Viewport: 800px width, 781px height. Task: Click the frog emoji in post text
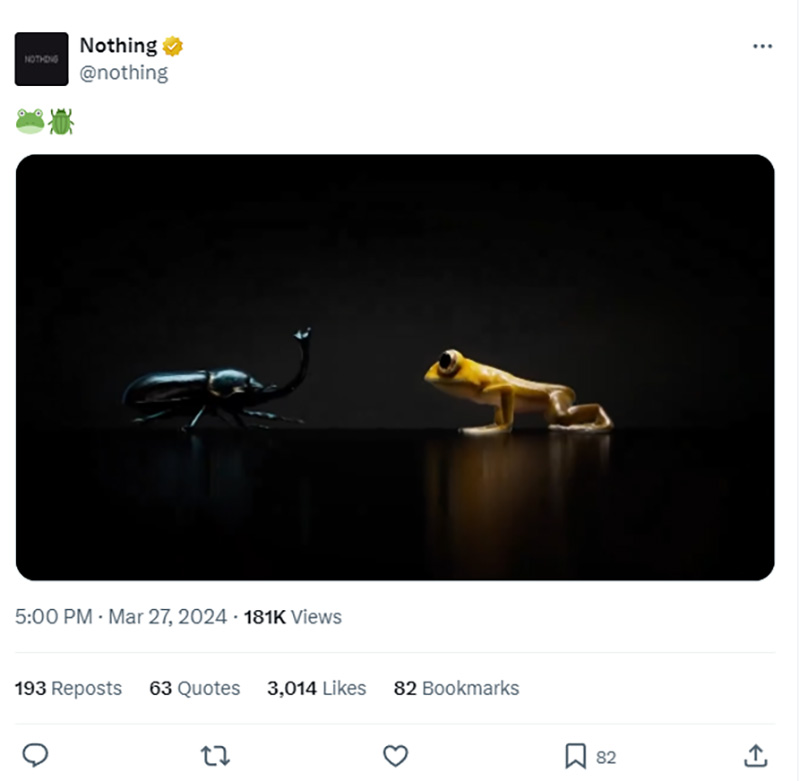pyautogui.click(x=30, y=121)
